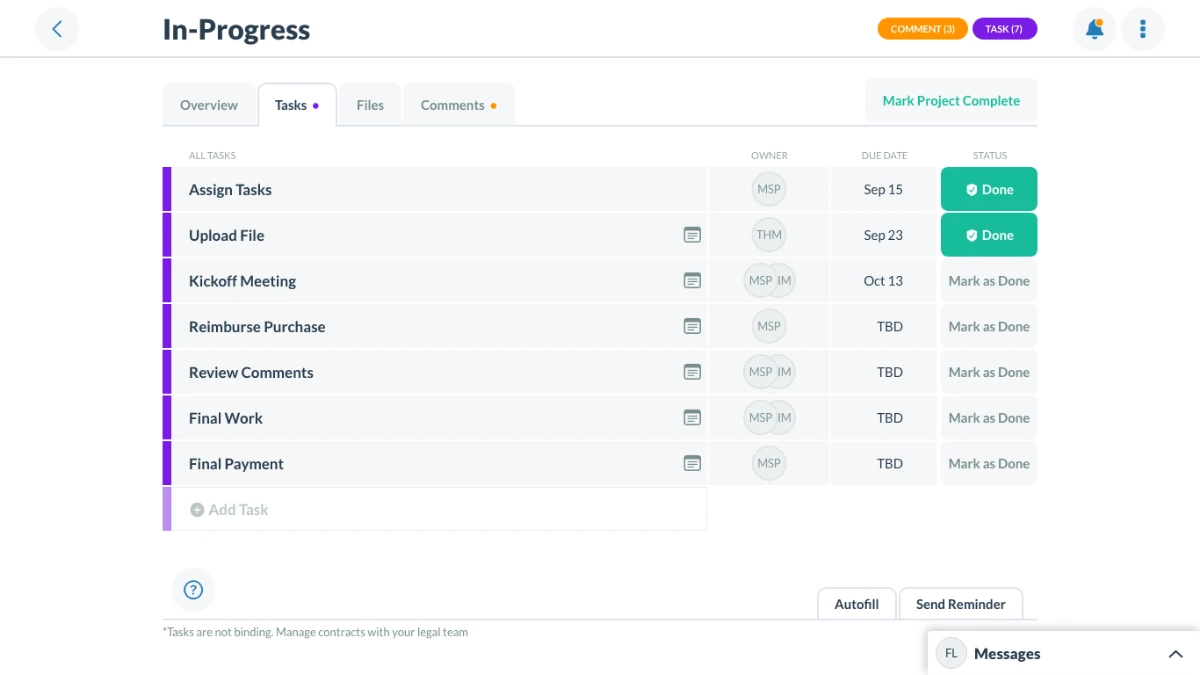This screenshot has width=1200, height=675.
Task: Open the notifications bell icon
Action: pos(1095,29)
